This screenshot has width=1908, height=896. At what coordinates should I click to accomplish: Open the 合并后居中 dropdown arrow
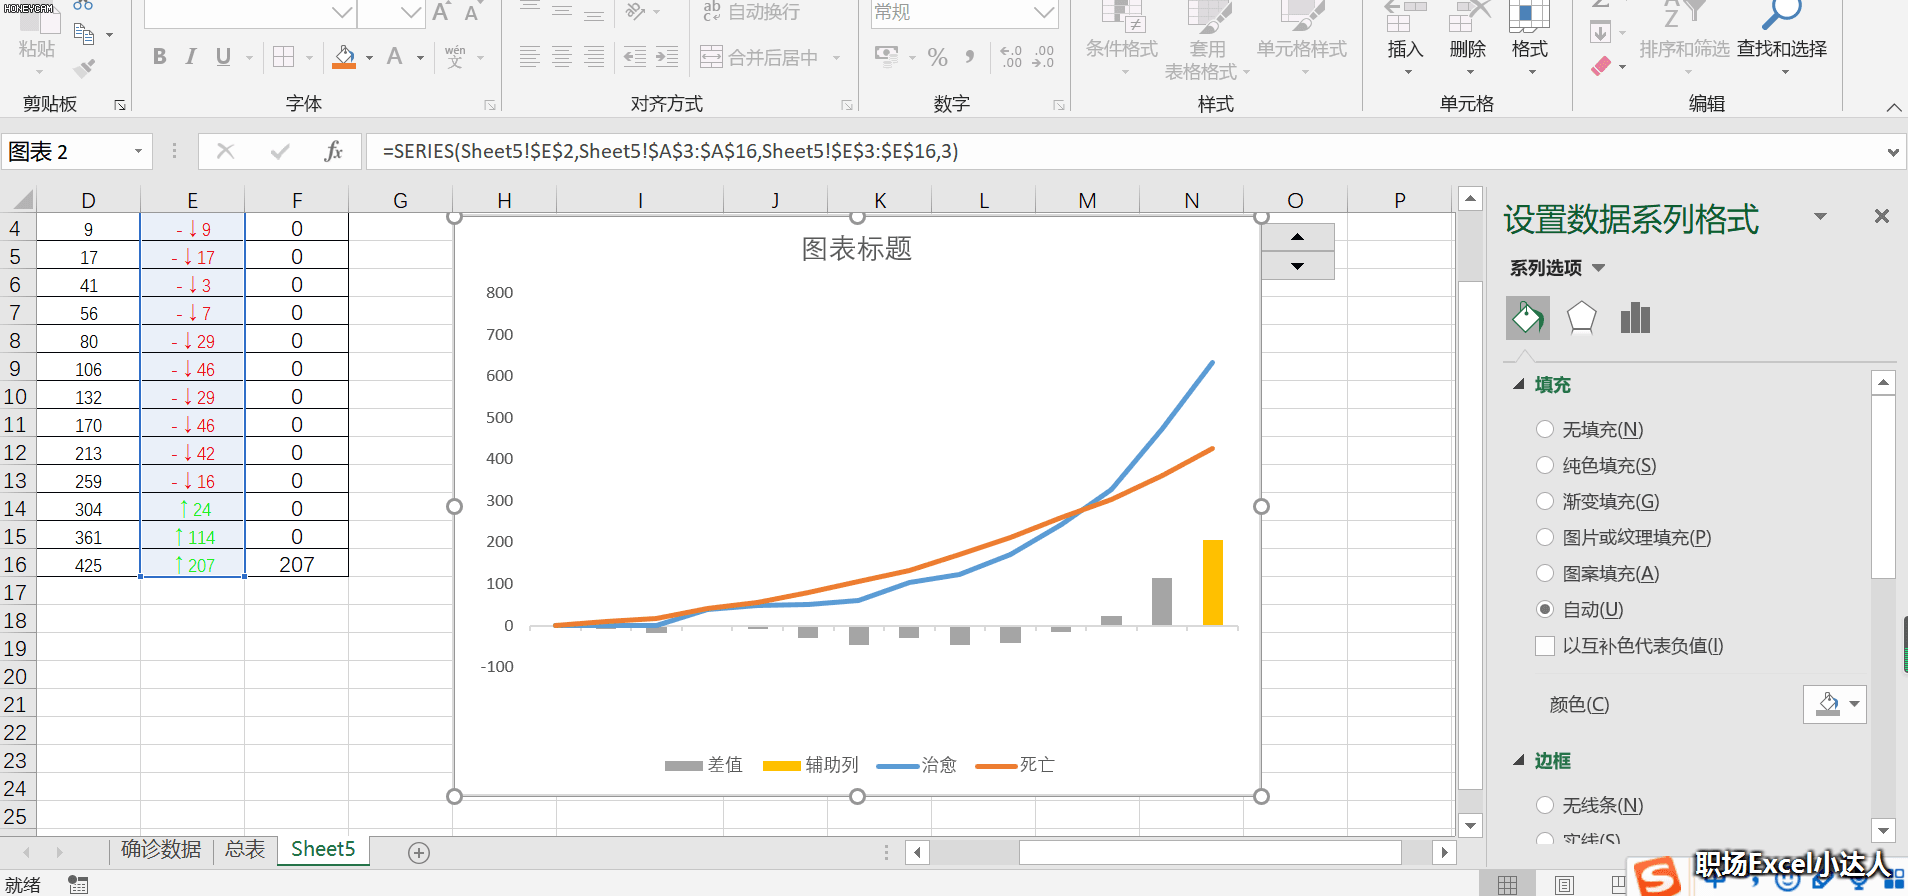836,57
